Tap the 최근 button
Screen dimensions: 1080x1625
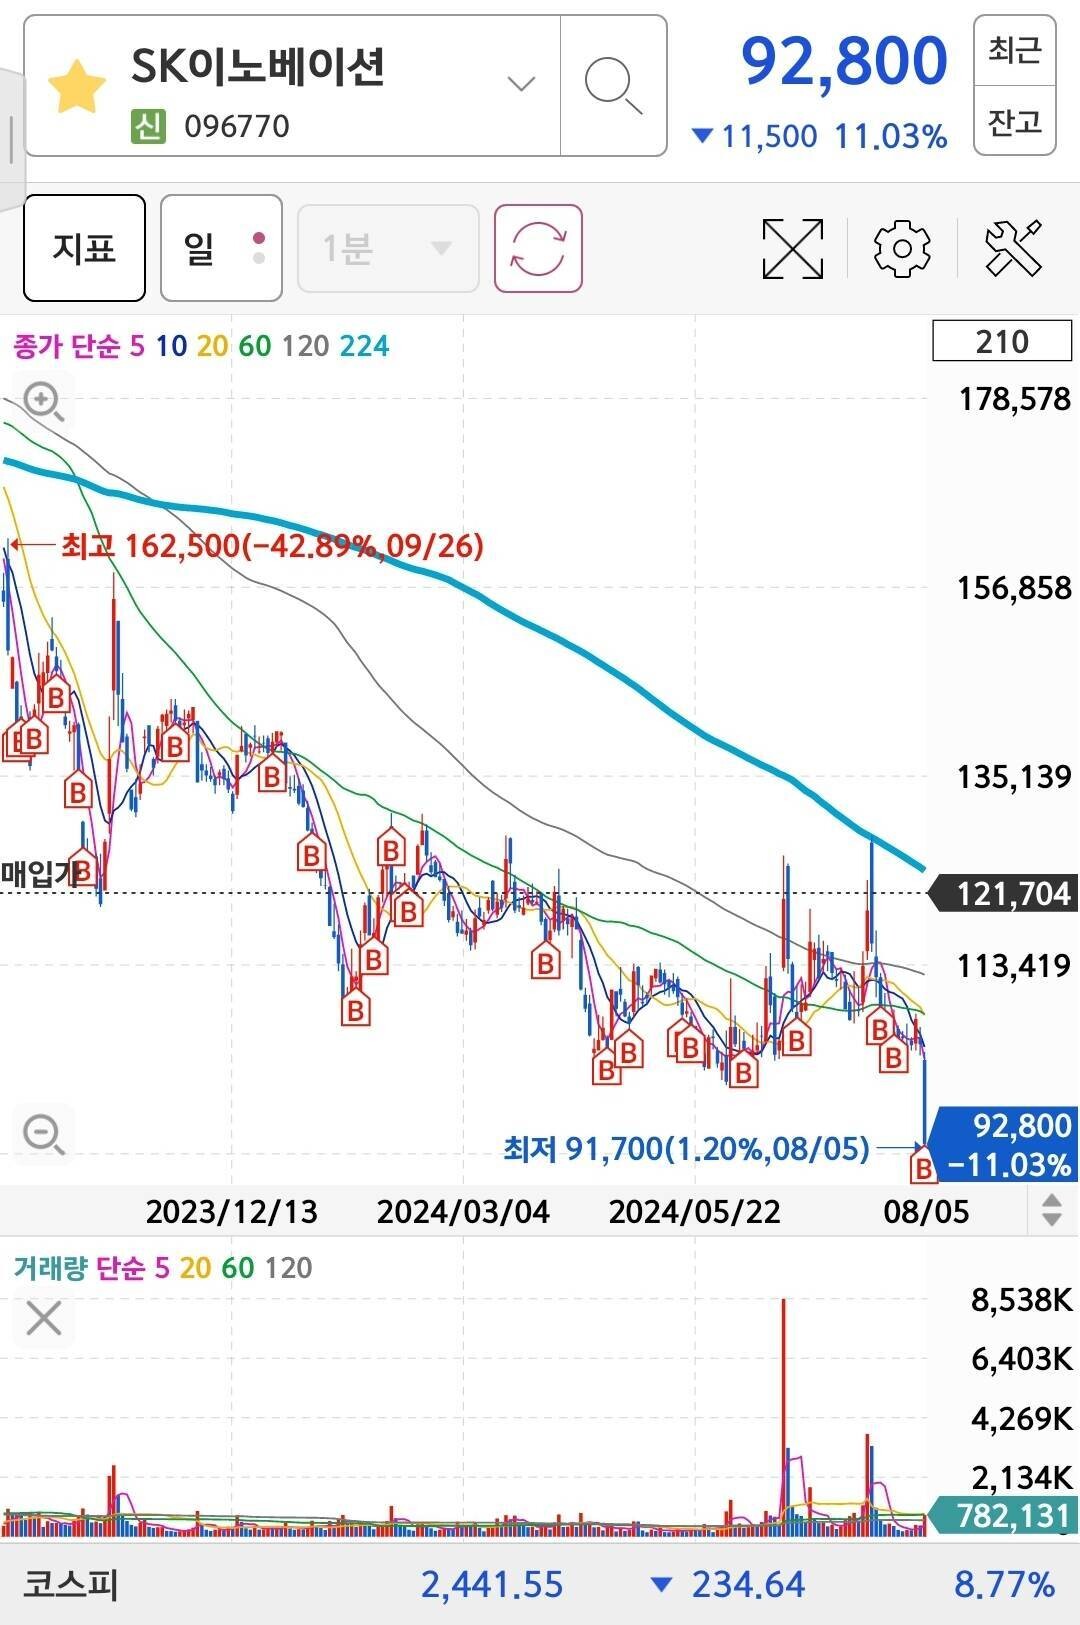click(1014, 49)
